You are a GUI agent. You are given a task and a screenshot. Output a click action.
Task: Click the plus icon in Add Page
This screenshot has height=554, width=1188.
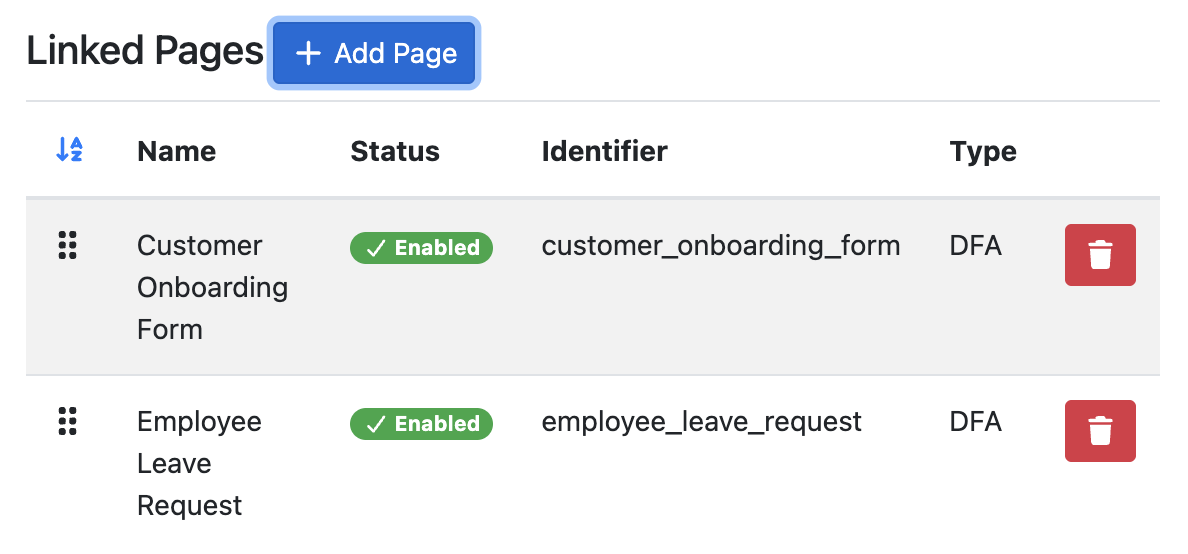(x=308, y=54)
